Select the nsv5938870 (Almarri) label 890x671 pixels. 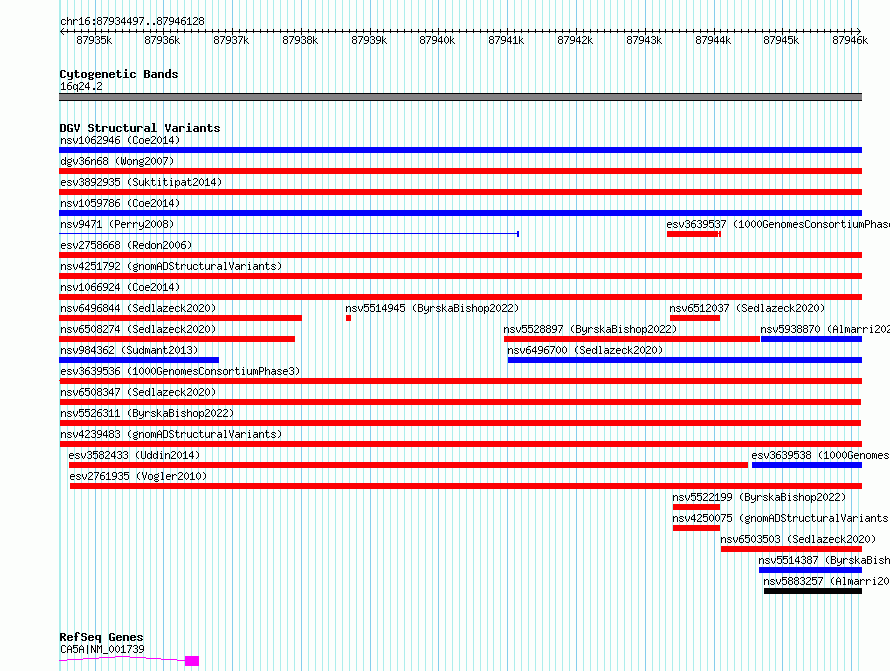point(825,329)
